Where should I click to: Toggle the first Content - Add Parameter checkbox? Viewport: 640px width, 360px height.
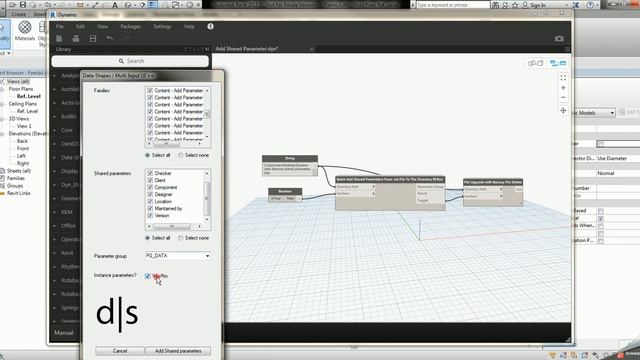[x=150, y=90]
